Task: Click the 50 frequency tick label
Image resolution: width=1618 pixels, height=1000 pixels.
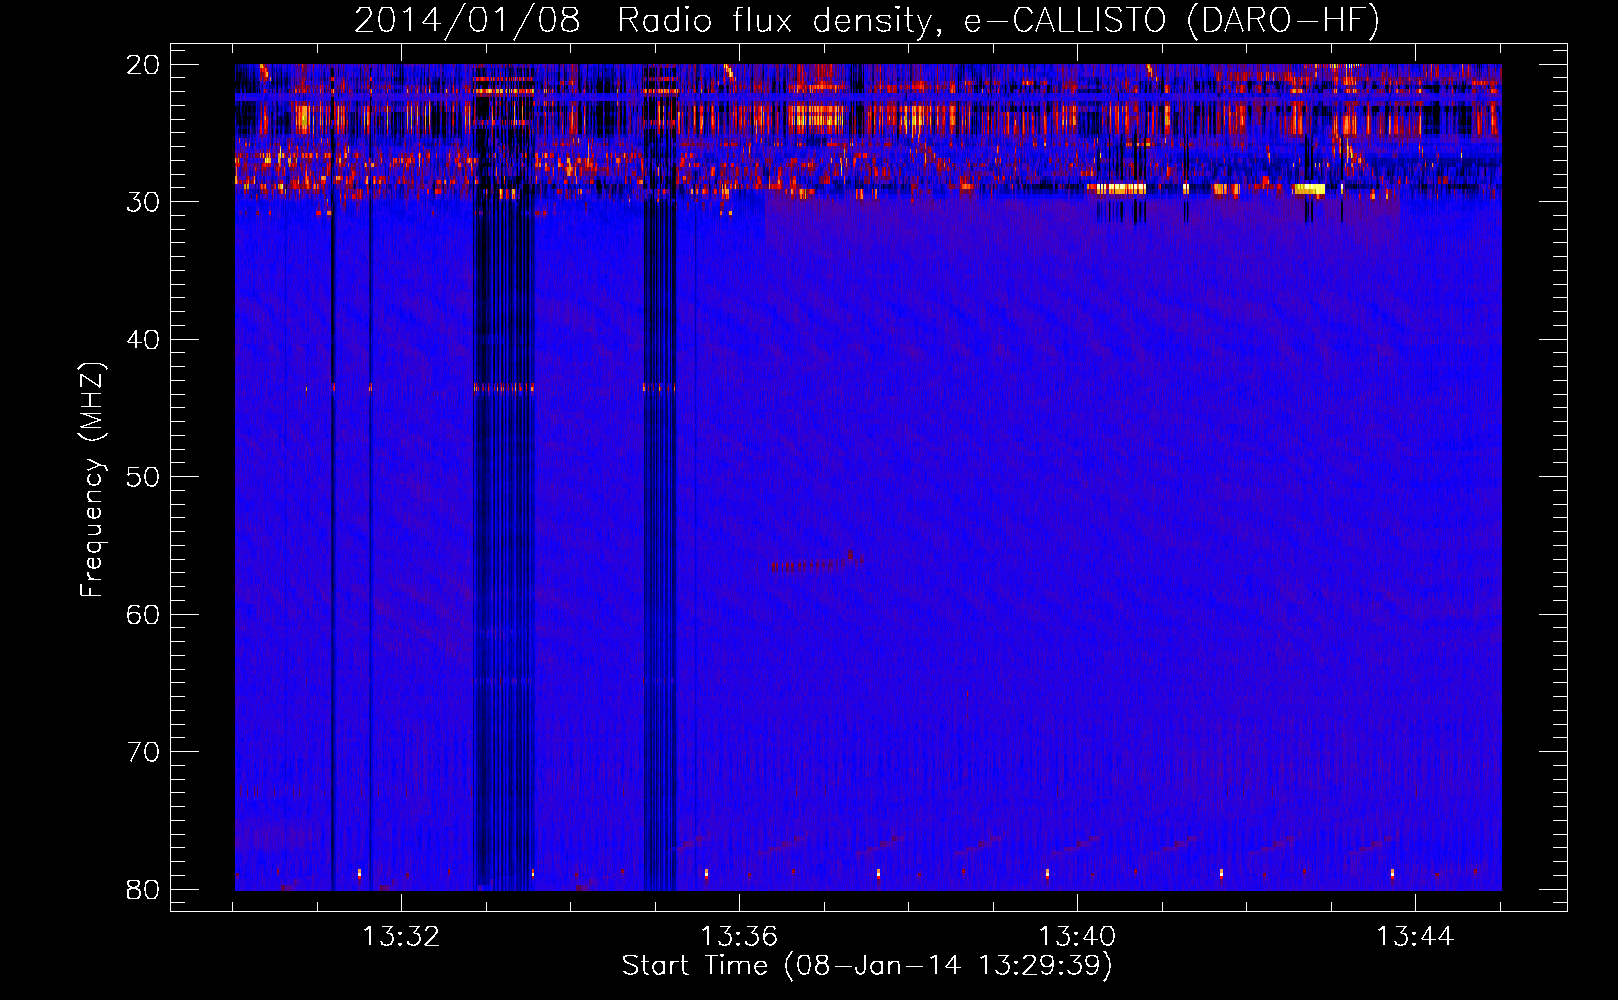Action: coord(143,477)
